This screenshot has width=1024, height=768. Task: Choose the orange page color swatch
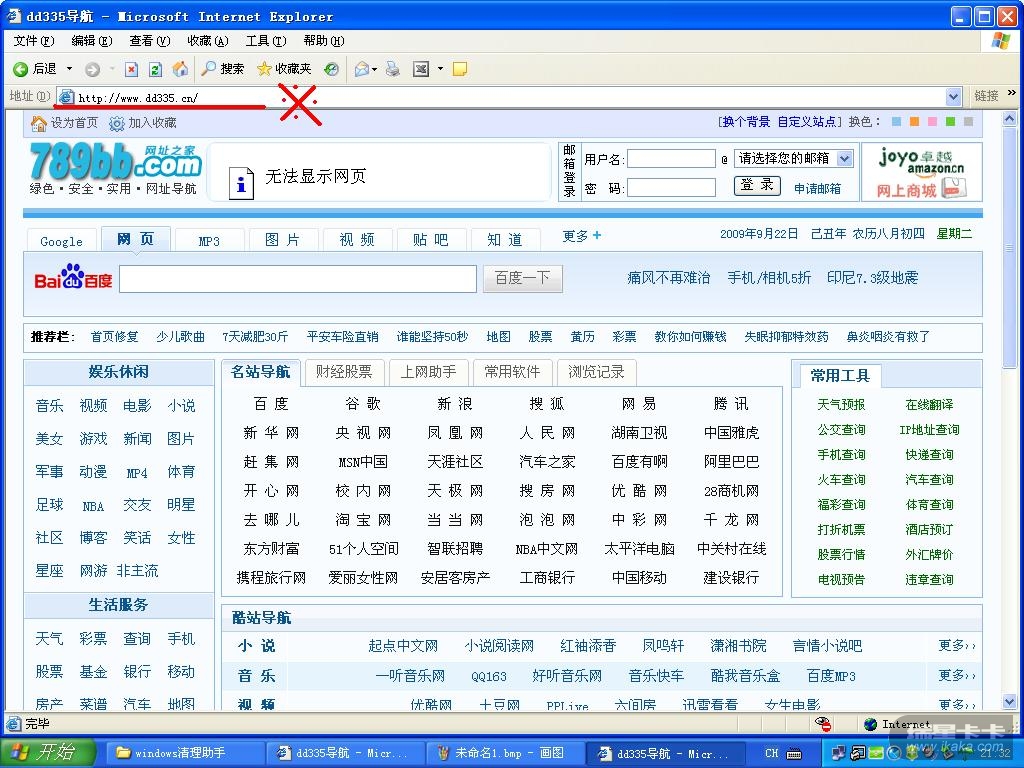pos(914,121)
